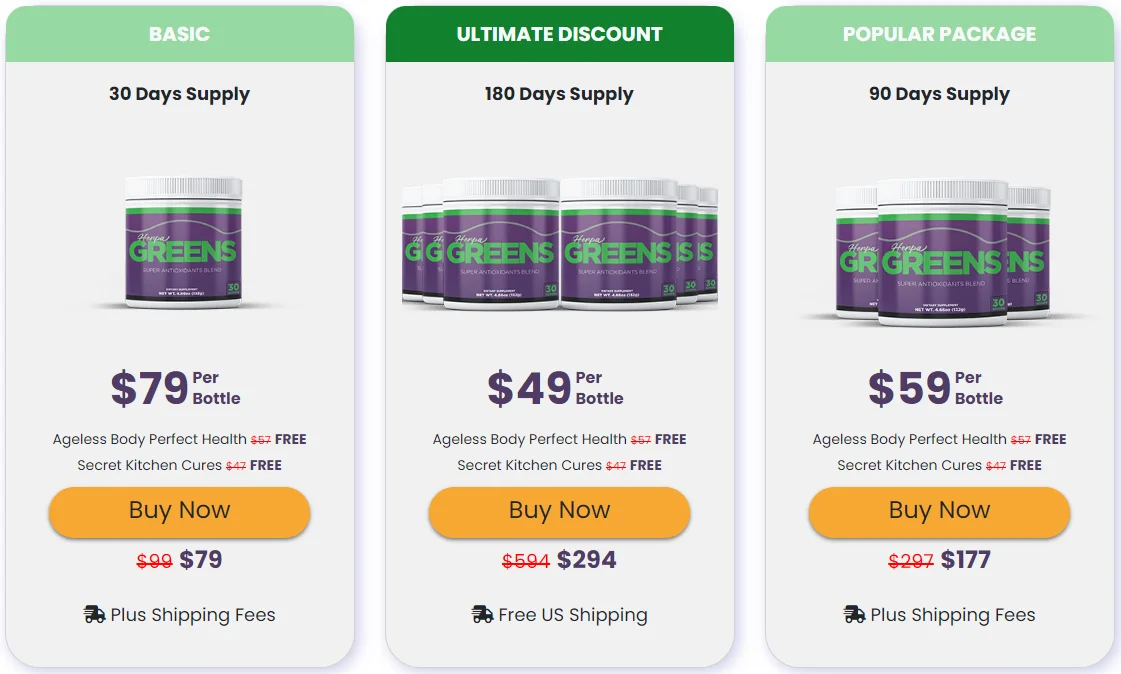Select the six-bottle HerpaGreens image

[x=560, y=245]
